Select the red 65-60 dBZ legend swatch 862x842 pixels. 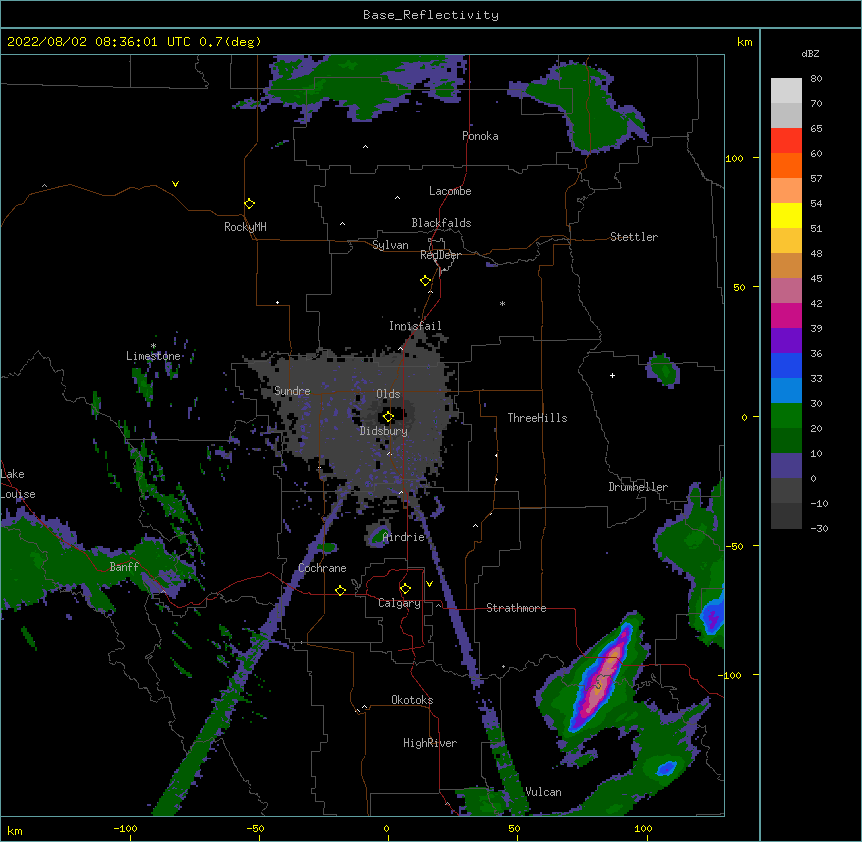click(786, 141)
